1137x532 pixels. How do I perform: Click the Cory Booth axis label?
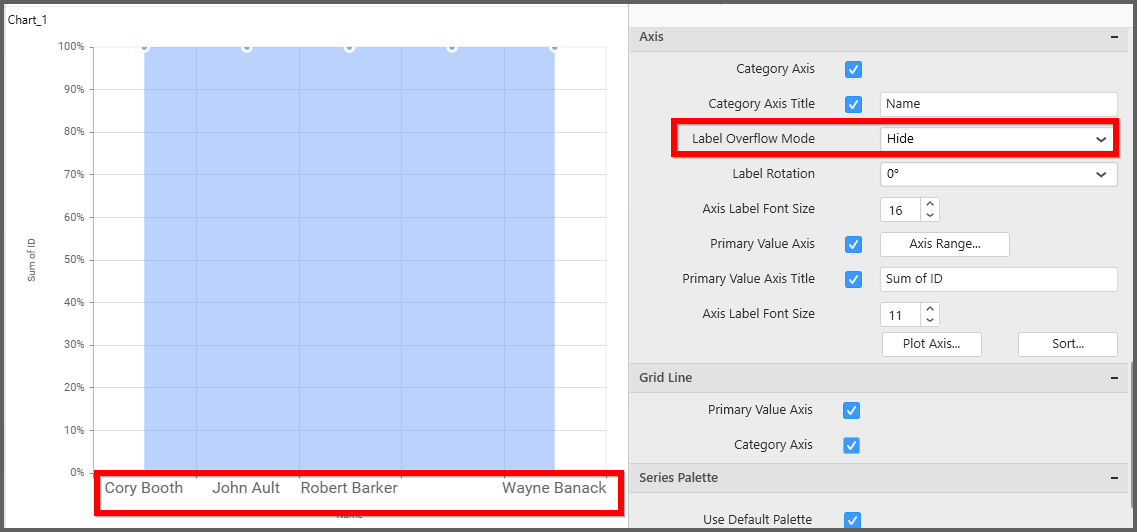(x=144, y=488)
